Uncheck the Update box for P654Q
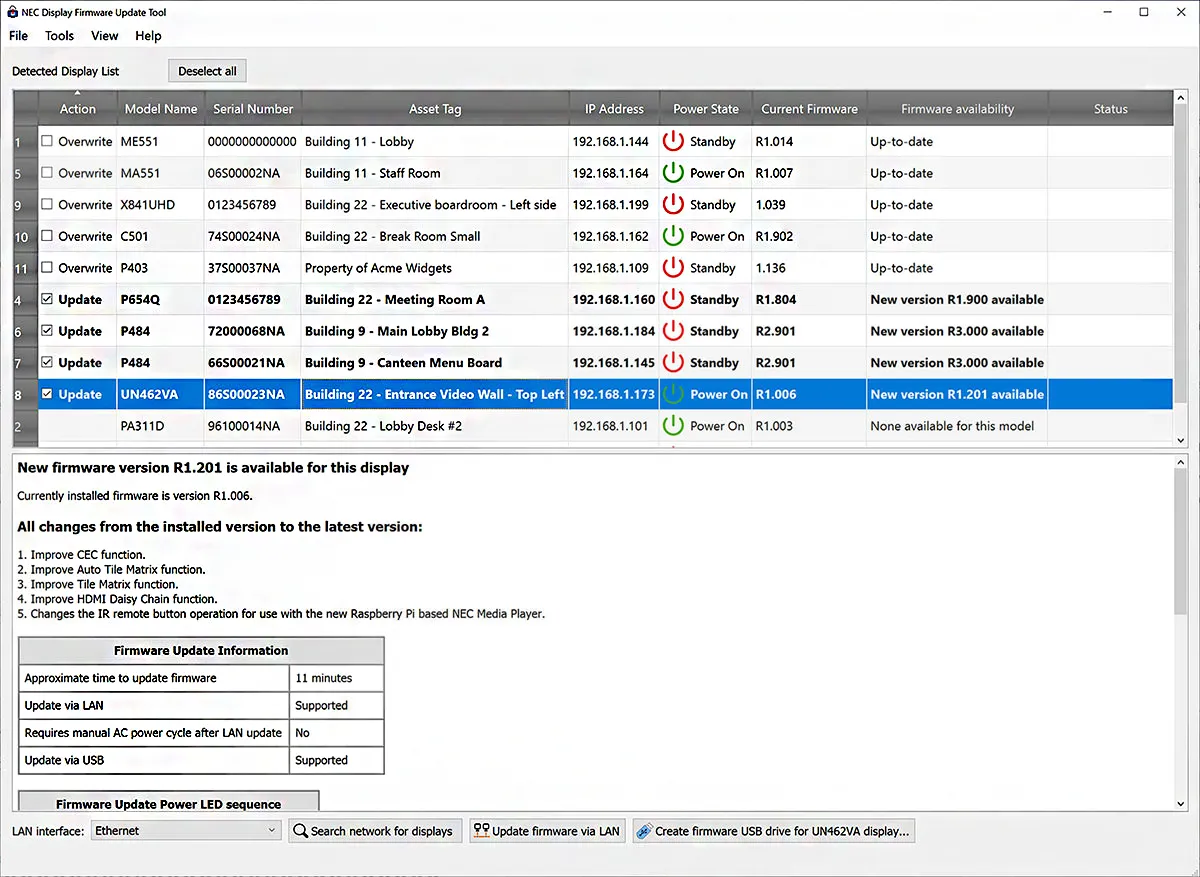Screen dimensions: 1200x877 47,299
